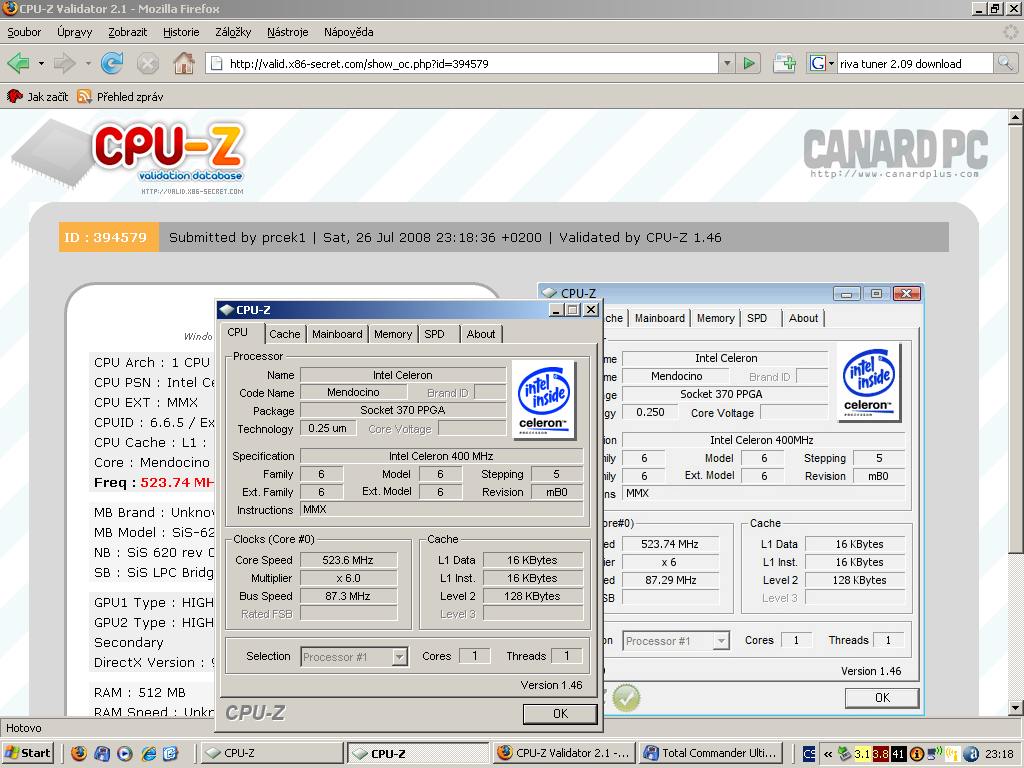The image size is (1024, 768).
Task: Switch to the first CPU-Z taskbar button
Action: coord(272,753)
